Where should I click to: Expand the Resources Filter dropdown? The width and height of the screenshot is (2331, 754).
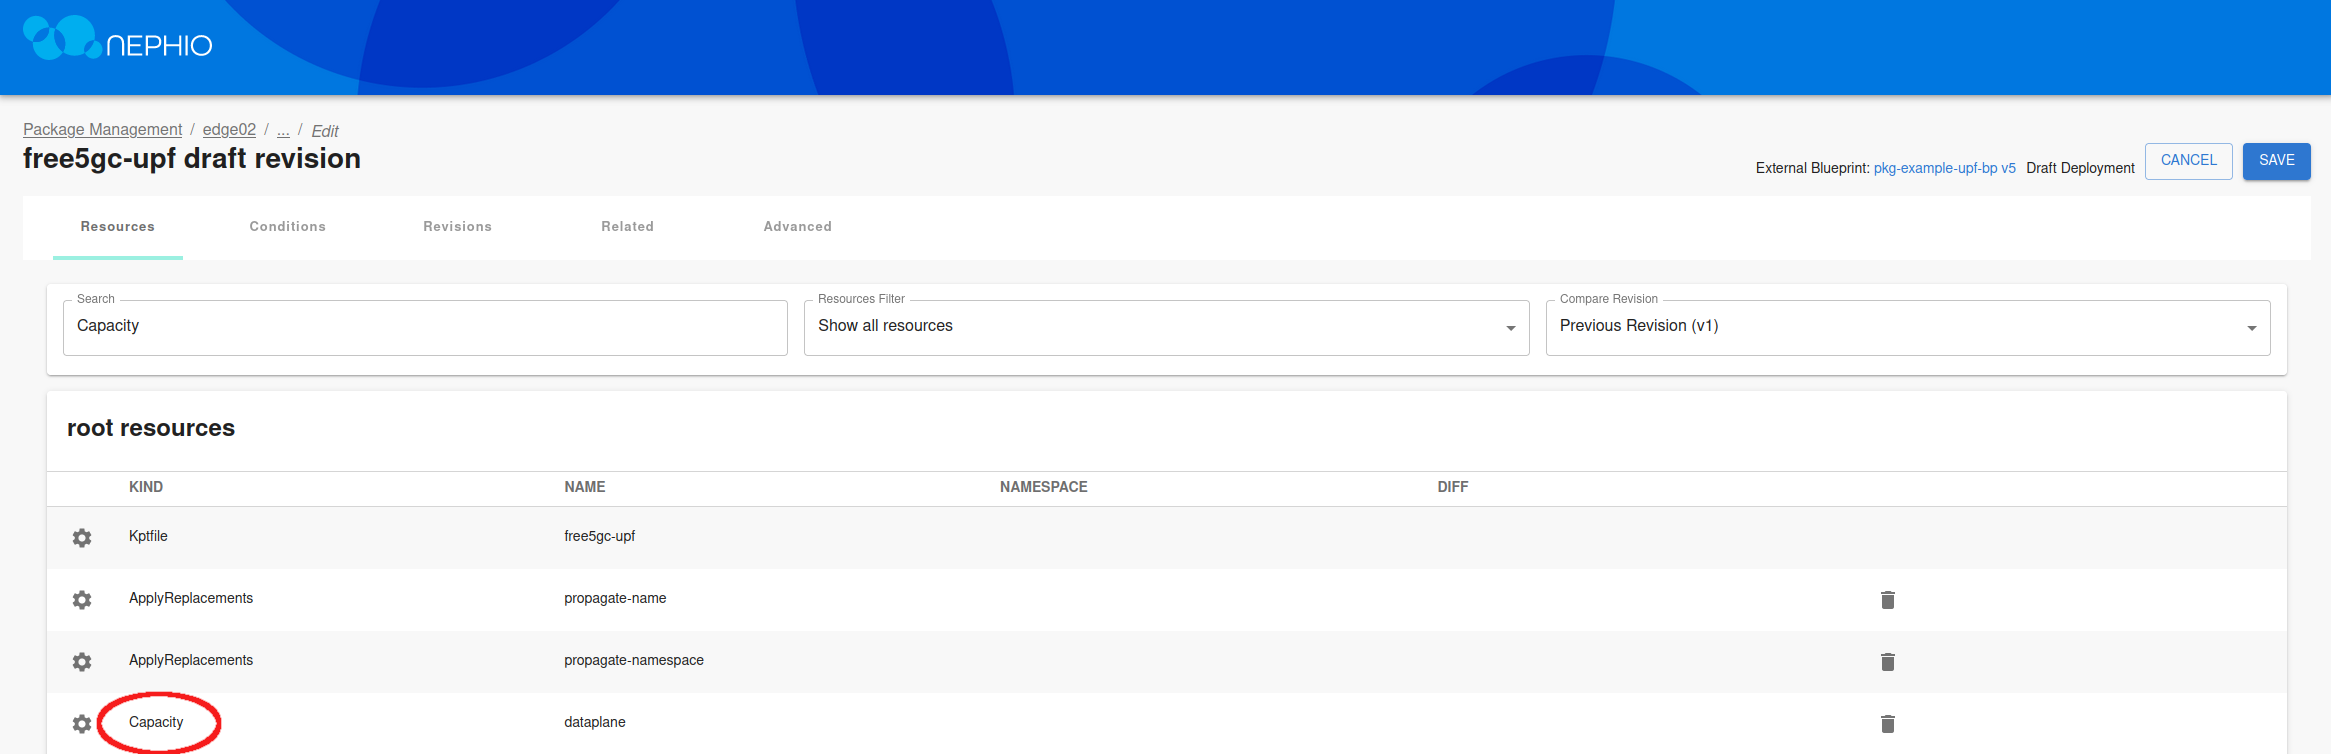pyautogui.click(x=1165, y=327)
